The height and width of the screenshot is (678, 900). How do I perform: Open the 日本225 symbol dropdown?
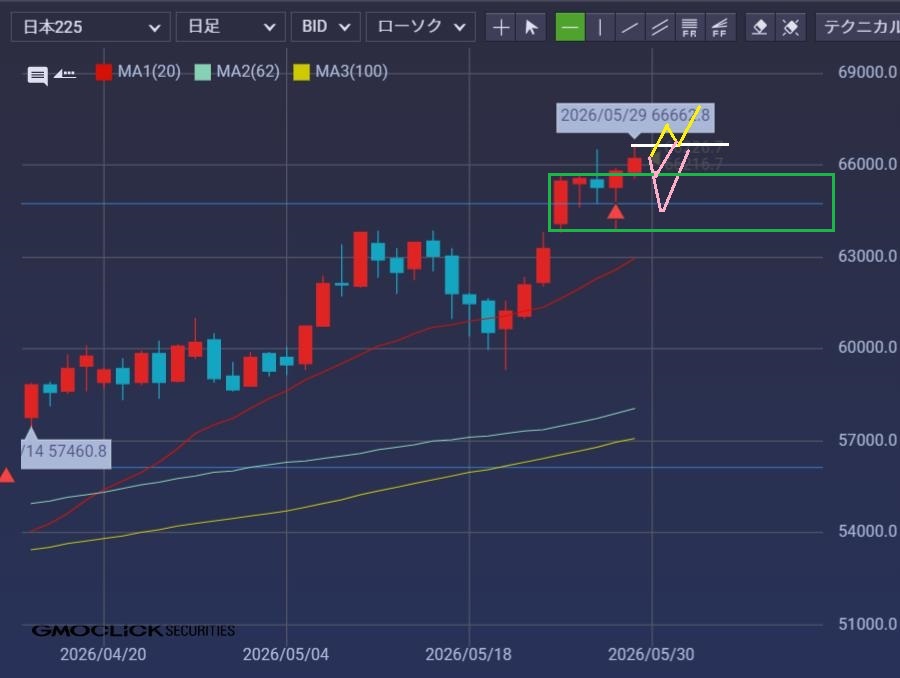tap(91, 27)
